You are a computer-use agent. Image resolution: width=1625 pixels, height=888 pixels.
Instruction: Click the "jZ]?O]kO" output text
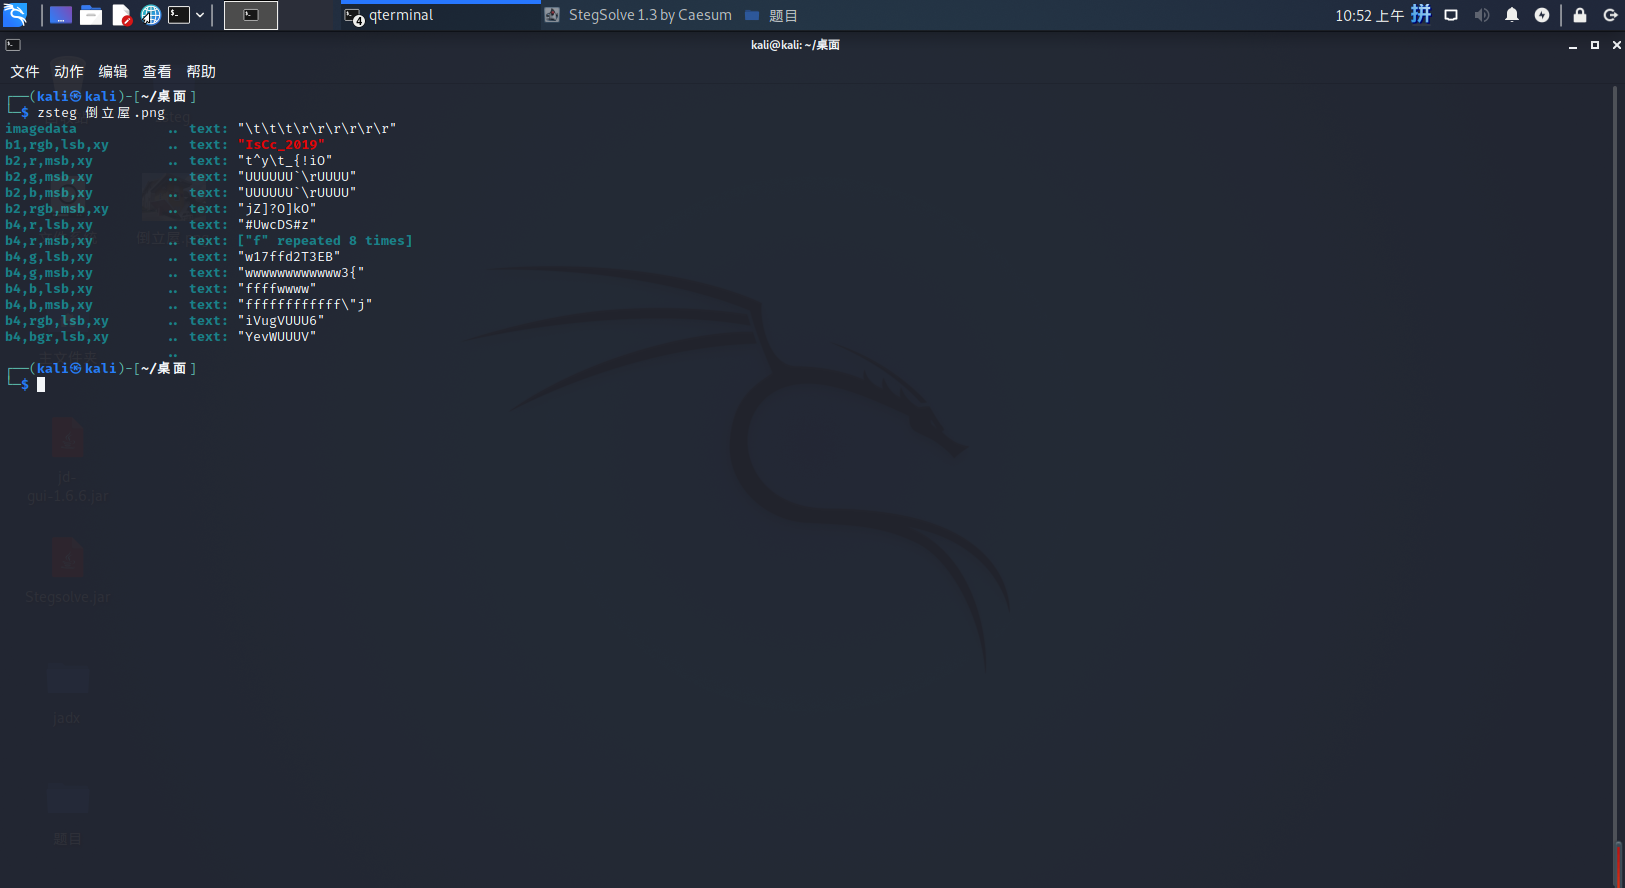(x=277, y=209)
